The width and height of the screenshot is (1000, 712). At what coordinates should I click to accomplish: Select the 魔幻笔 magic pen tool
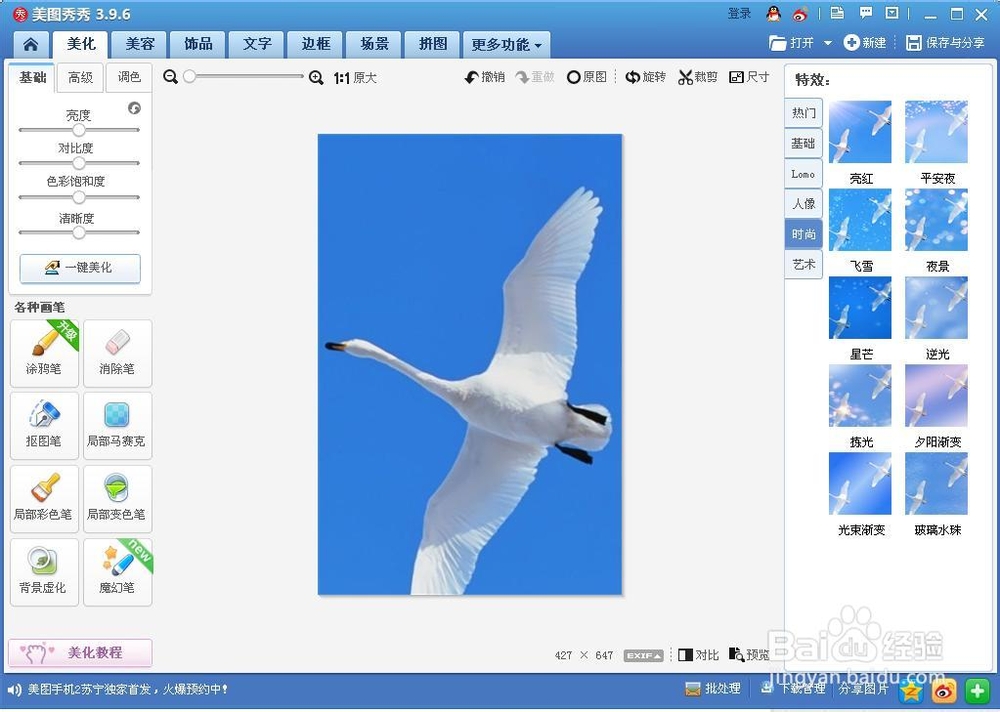117,572
